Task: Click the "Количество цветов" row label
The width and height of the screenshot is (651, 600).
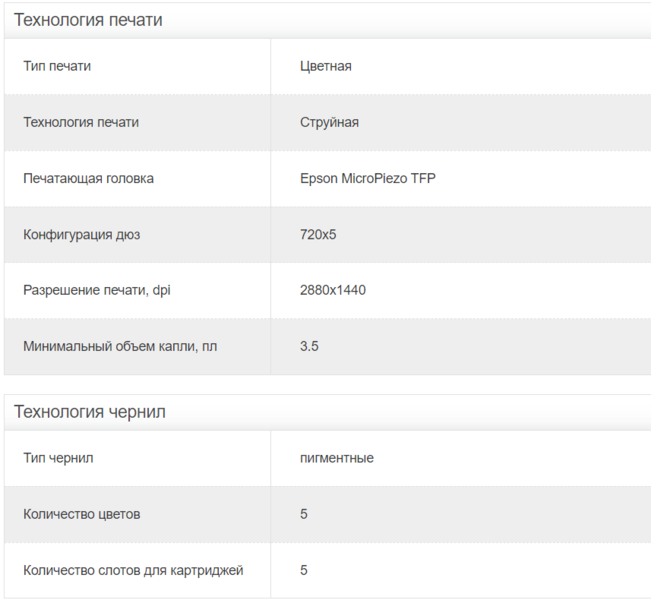Action: (x=81, y=514)
